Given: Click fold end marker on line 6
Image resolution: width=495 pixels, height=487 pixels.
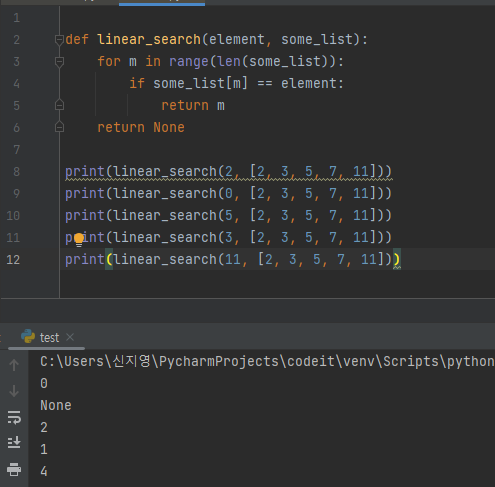Looking at the screenshot, I should pos(59,127).
